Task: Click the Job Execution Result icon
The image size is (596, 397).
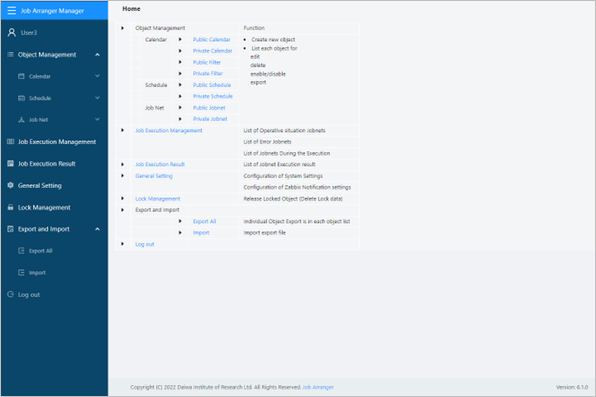Action: tap(10, 164)
